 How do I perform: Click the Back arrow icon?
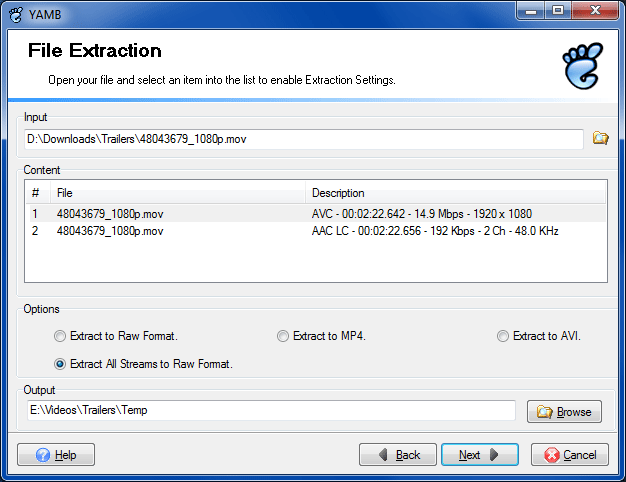click(x=383, y=454)
